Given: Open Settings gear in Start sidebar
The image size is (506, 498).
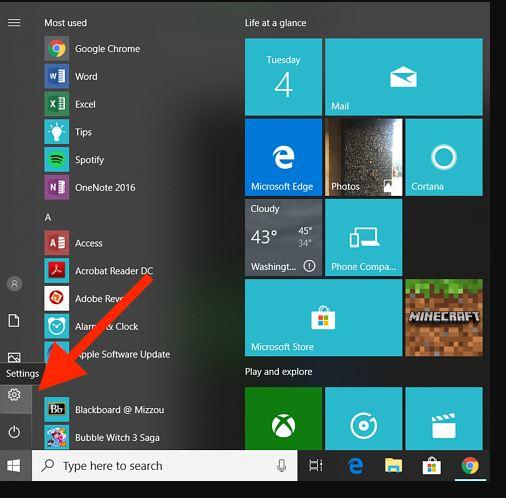Looking at the screenshot, I should point(14,395).
